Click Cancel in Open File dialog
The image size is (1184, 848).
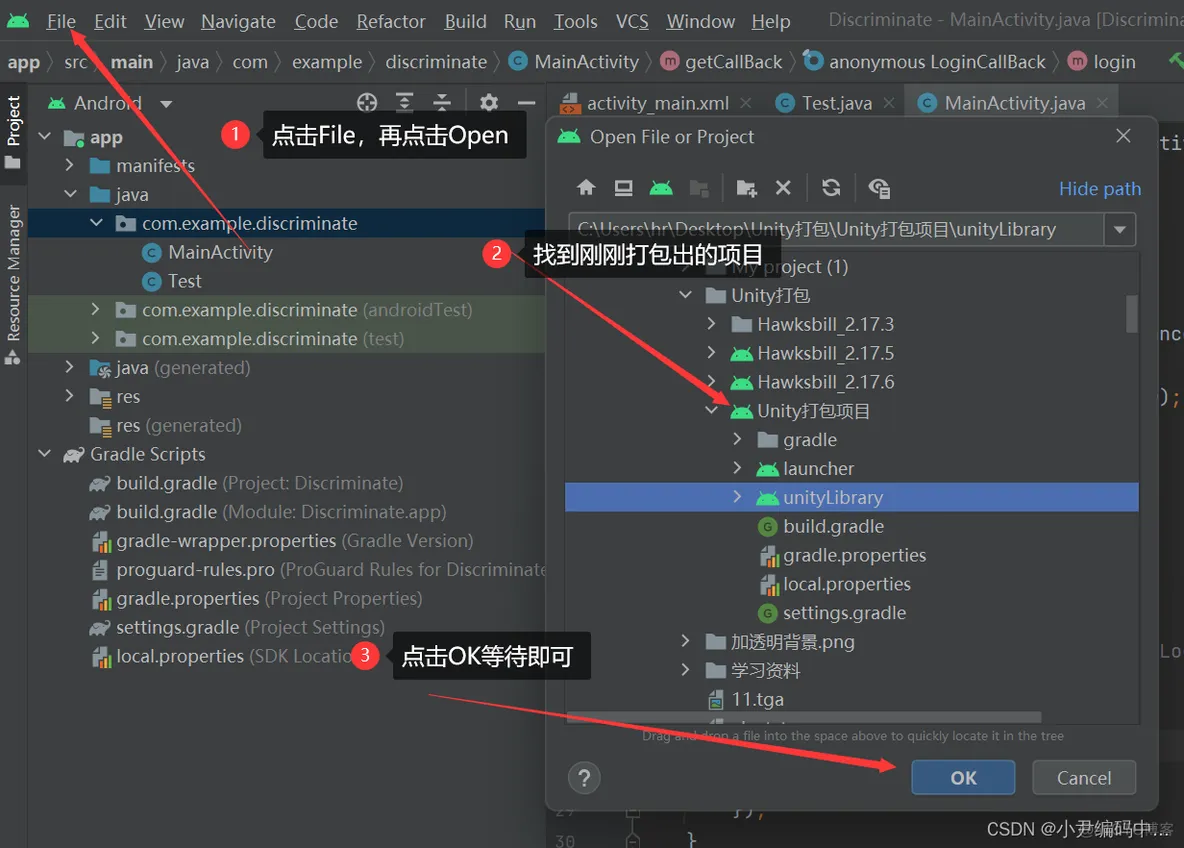coord(1084,778)
